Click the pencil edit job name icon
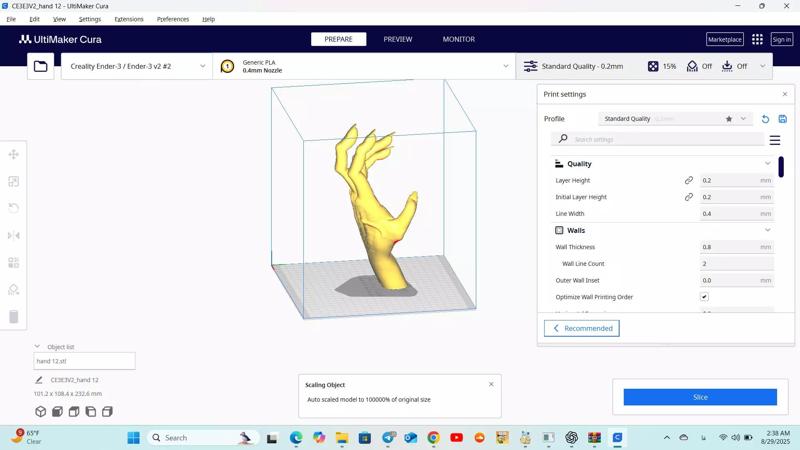This screenshot has width=800, height=450. [39, 380]
